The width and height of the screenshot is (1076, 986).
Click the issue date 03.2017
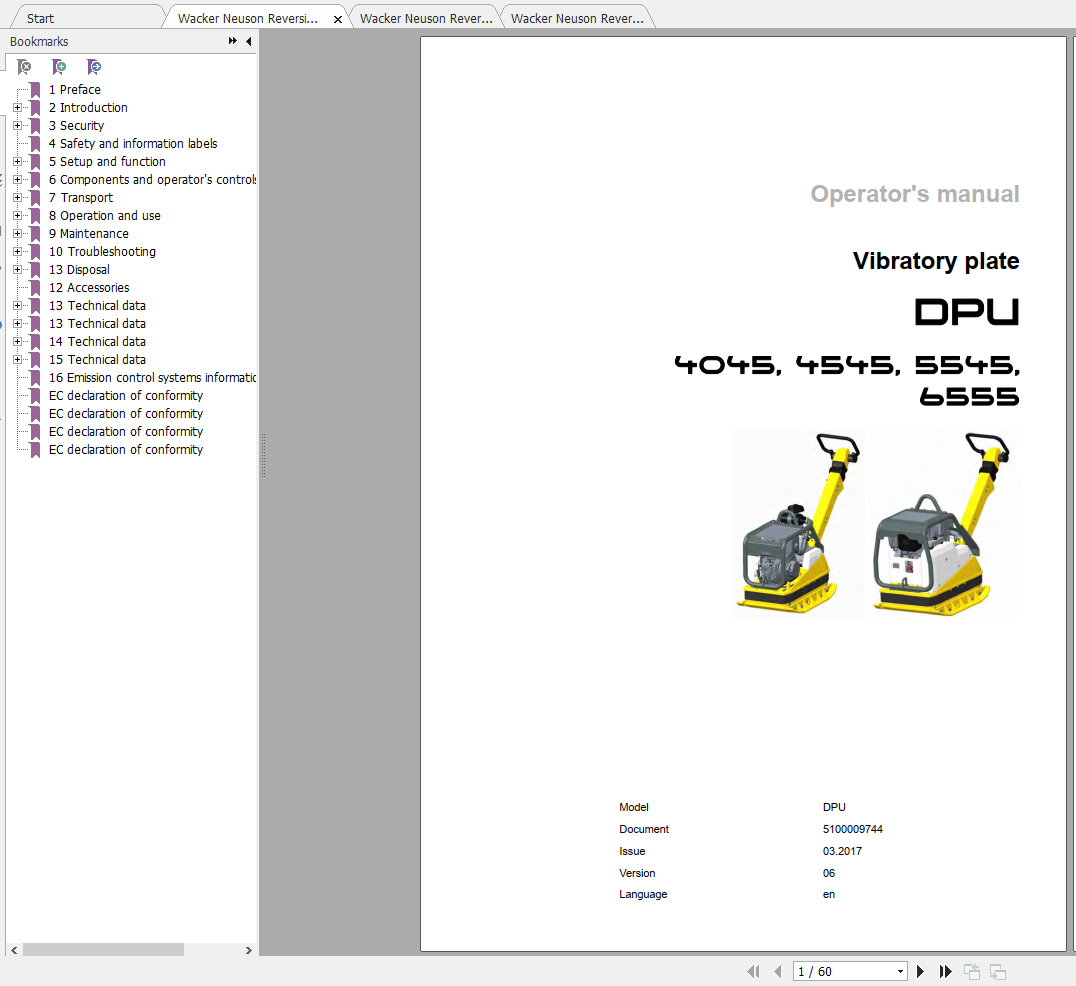pyautogui.click(x=842, y=851)
